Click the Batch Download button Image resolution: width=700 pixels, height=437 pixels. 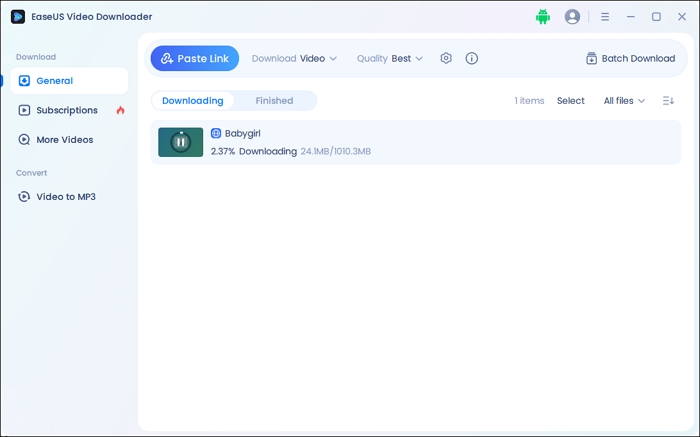[630, 59]
